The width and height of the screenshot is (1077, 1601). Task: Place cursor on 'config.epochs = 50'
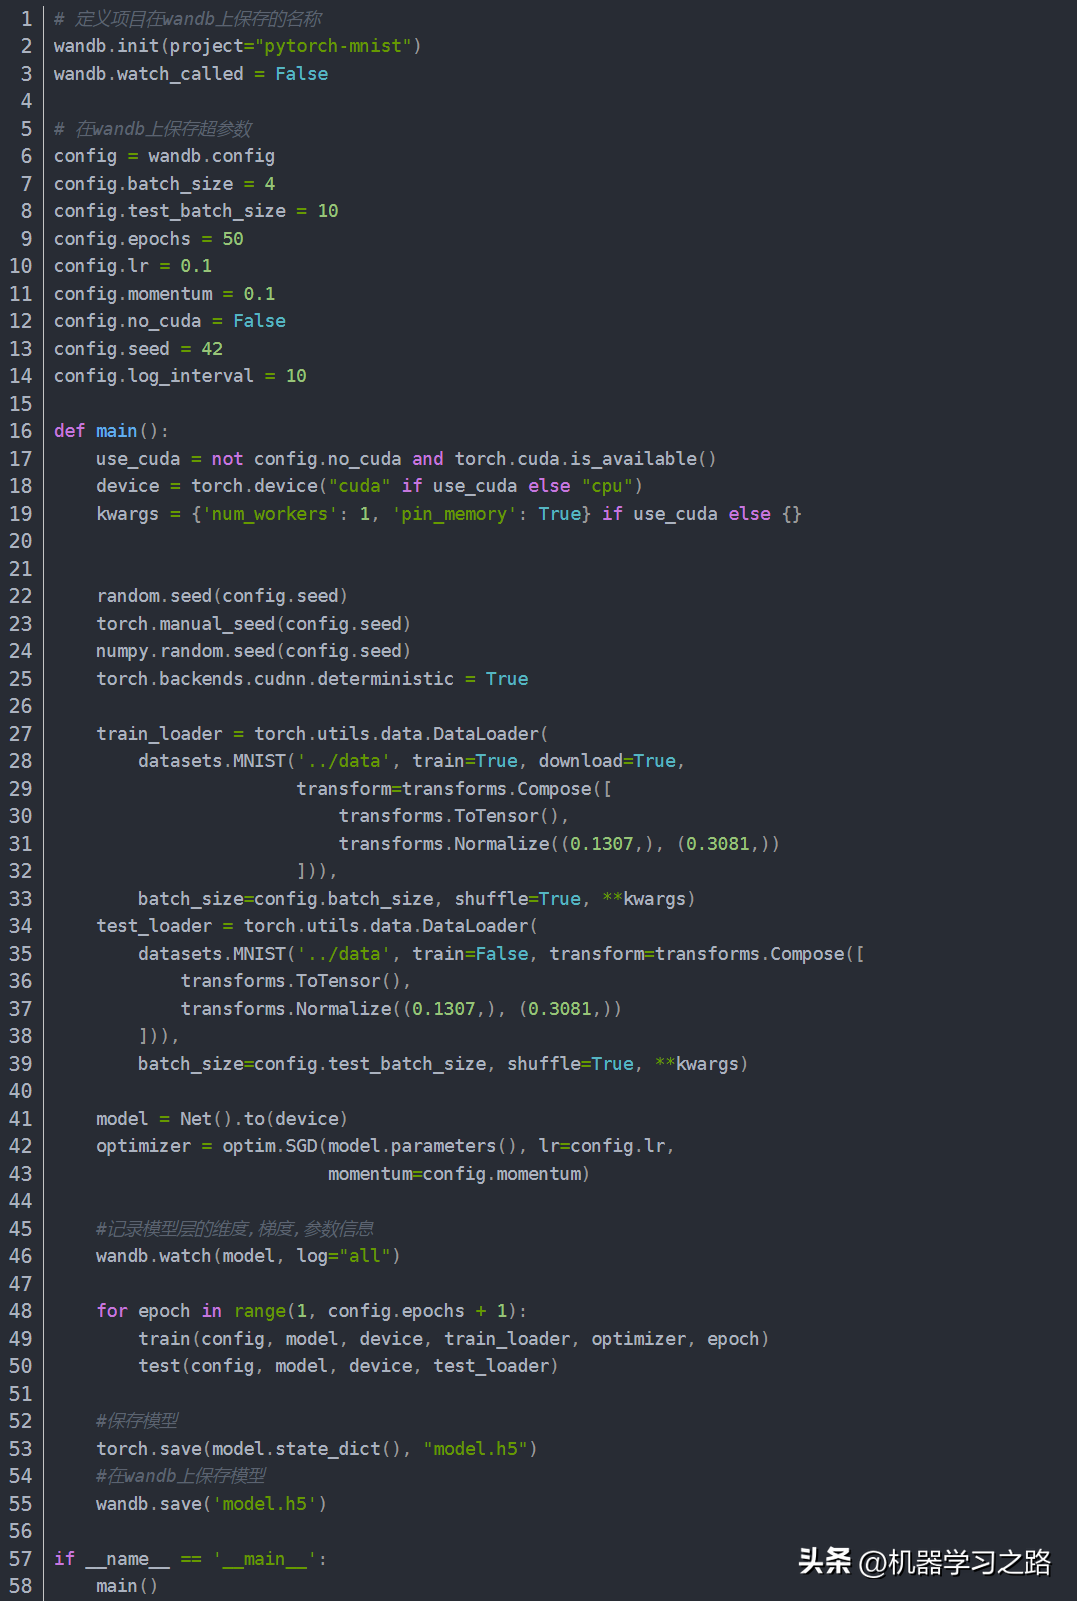pyautogui.click(x=149, y=239)
